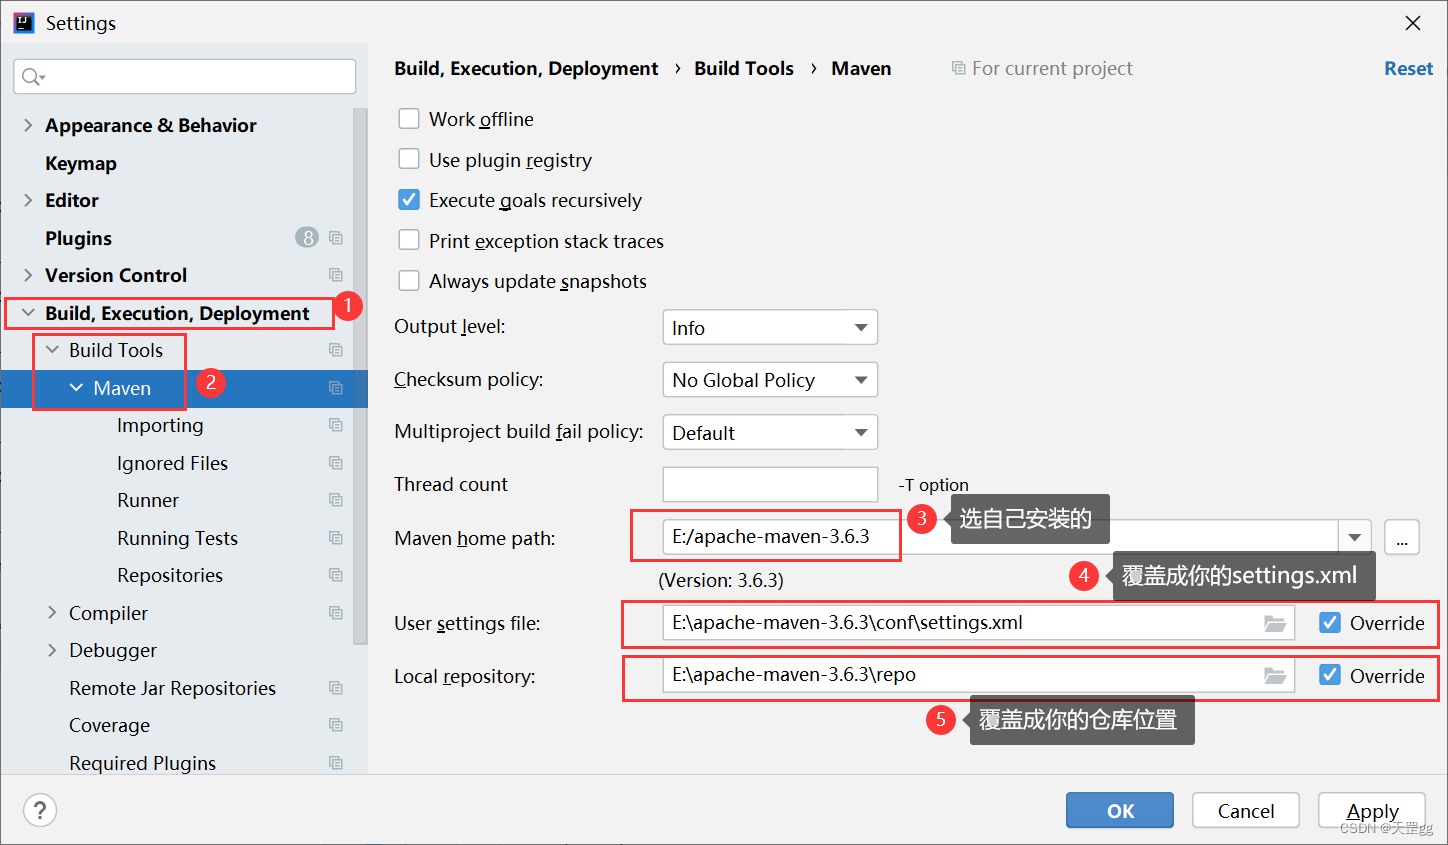Open Maven Repositories settings

point(170,575)
